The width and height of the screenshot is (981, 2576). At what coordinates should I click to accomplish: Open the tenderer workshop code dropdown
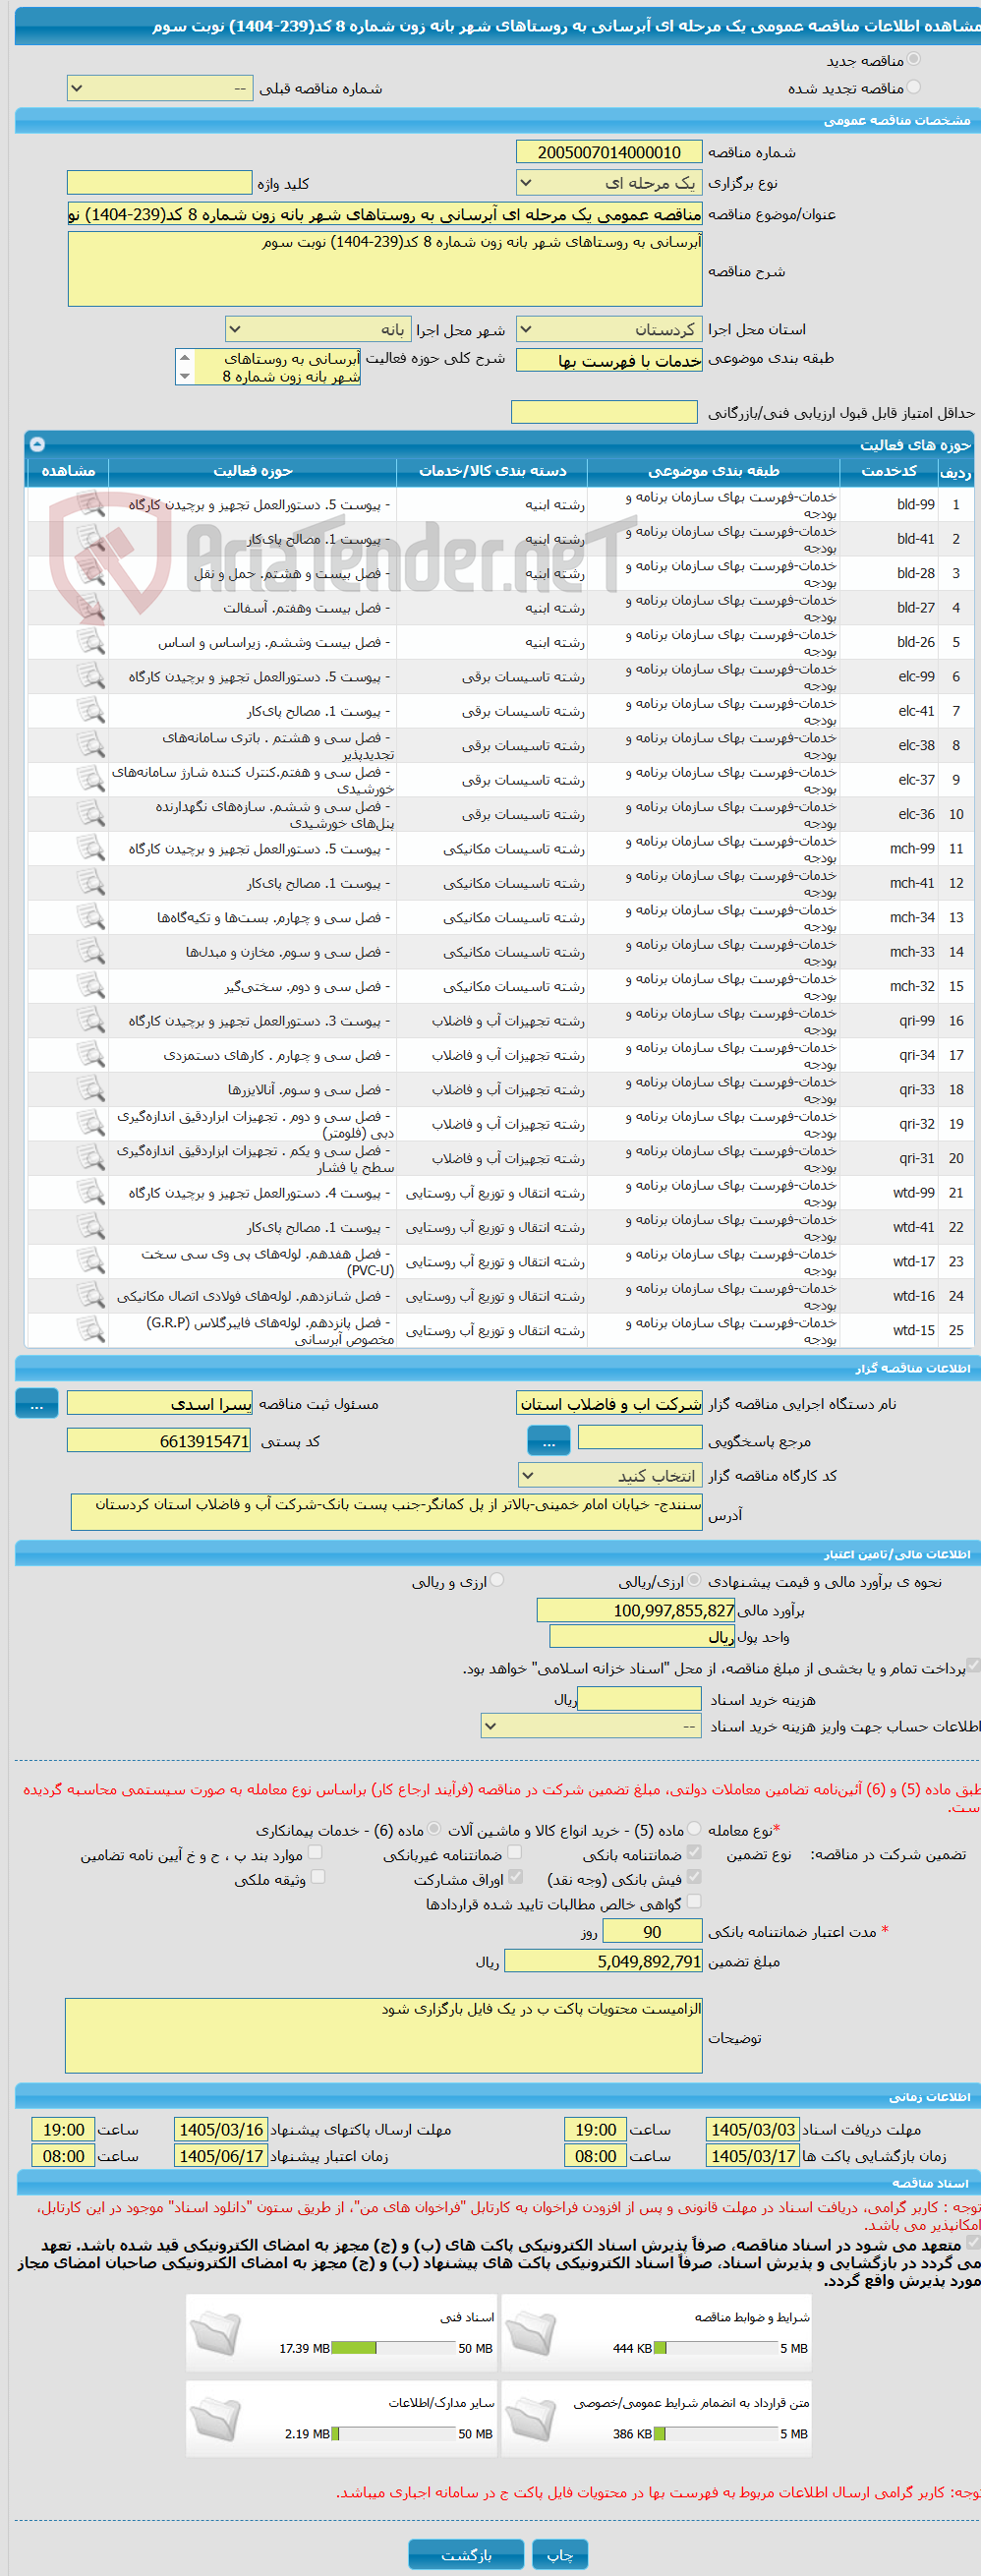click(x=610, y=1475)
